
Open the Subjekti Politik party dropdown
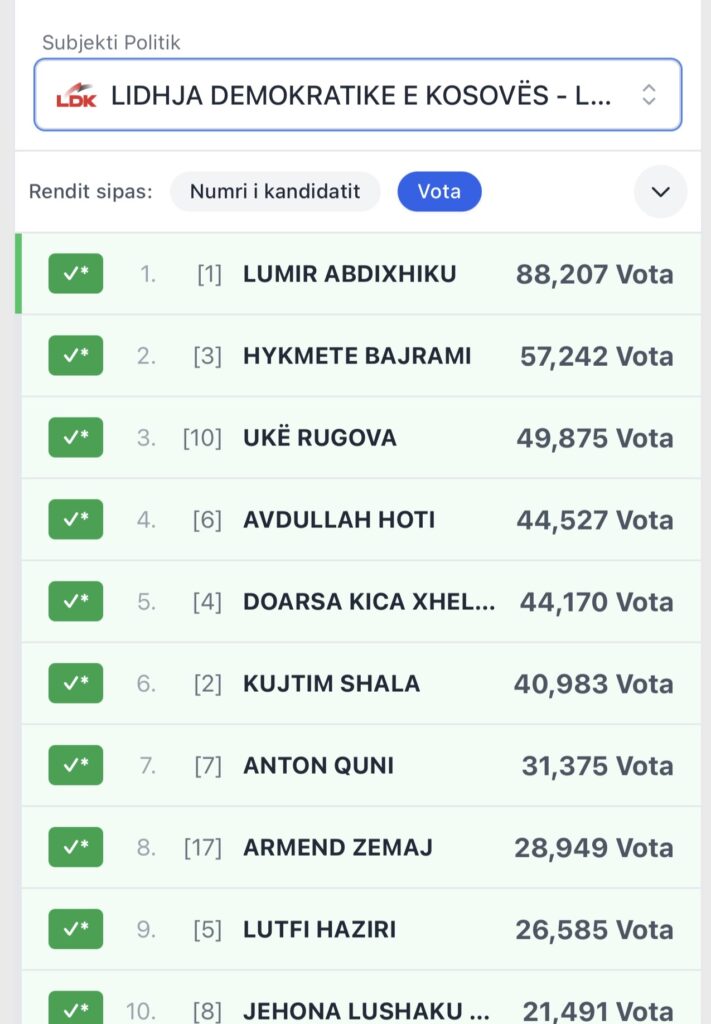click(x=358, y=95)
